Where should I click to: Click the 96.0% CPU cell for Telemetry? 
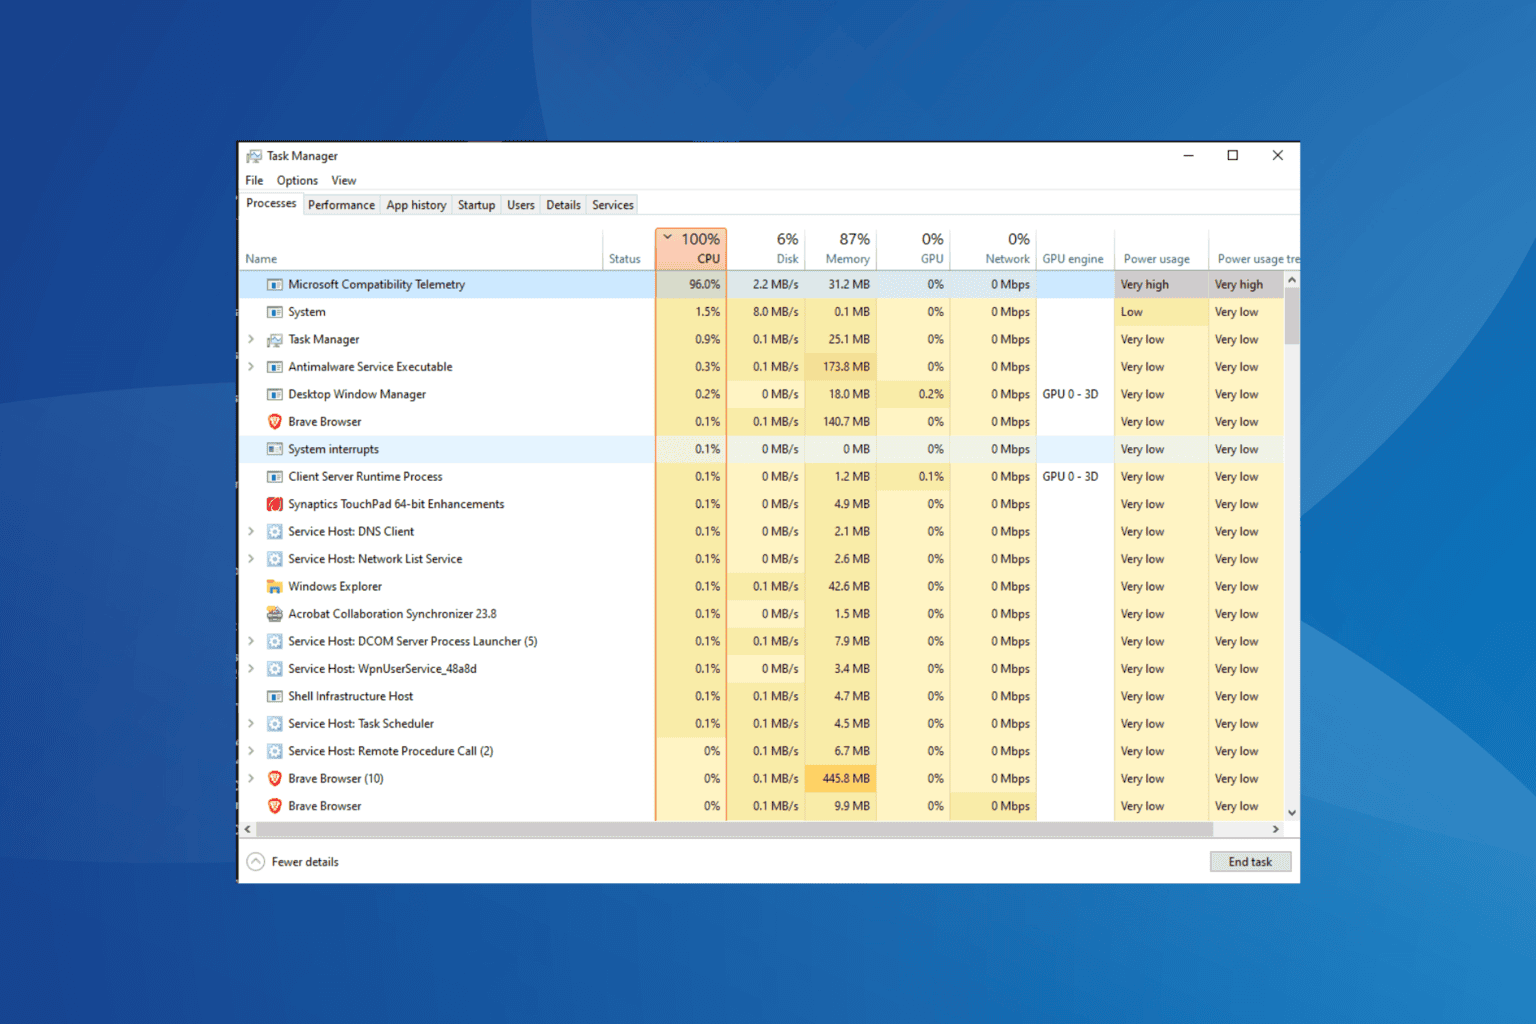(x=691, y=285)
